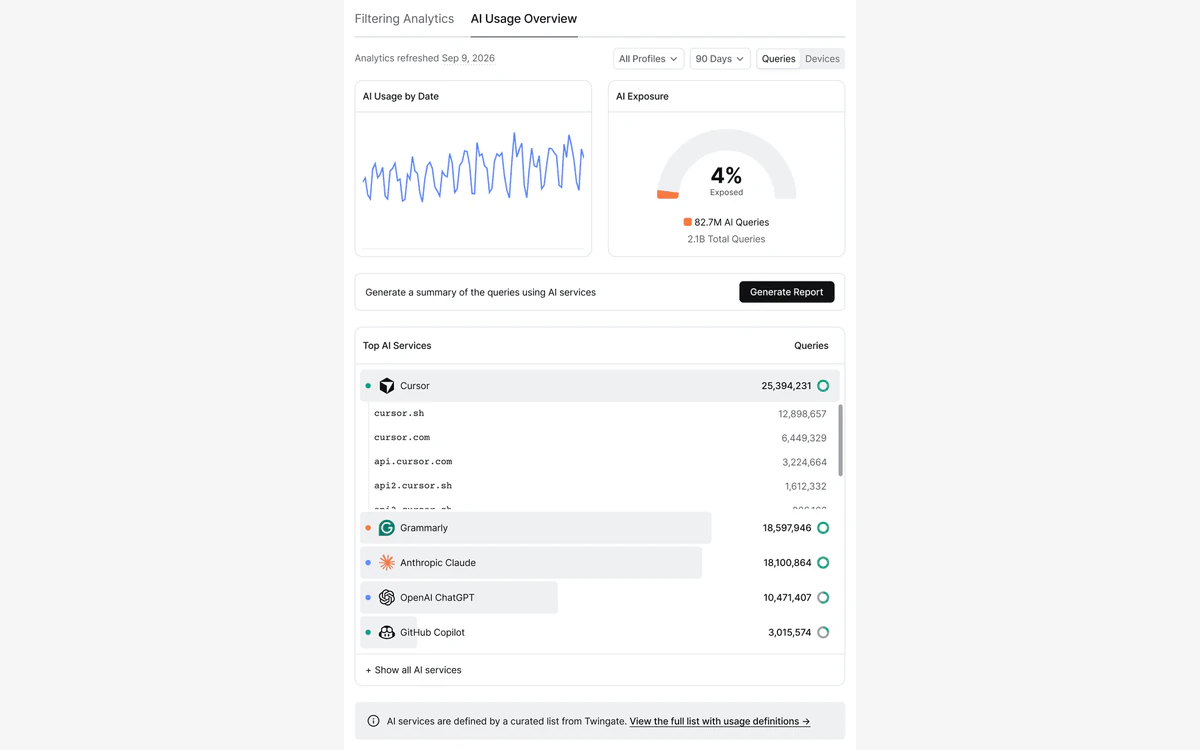Expand the Anthropic Claude service row

[x=600, y=563]
